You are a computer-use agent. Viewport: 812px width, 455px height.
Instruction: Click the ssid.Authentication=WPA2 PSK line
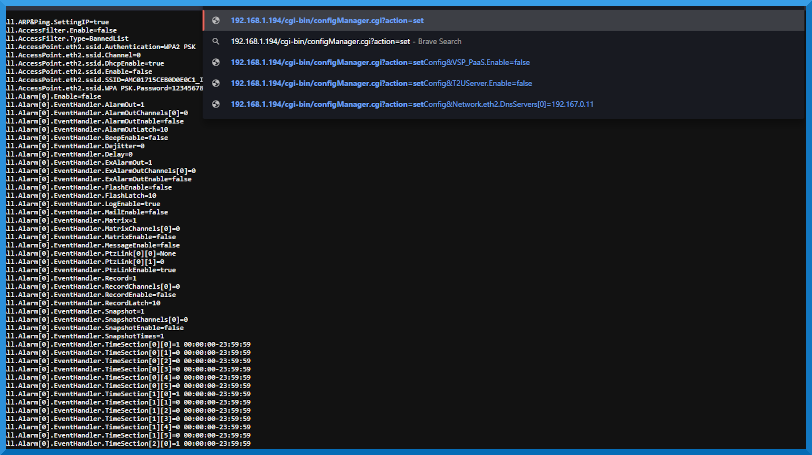tap(100, 46)
